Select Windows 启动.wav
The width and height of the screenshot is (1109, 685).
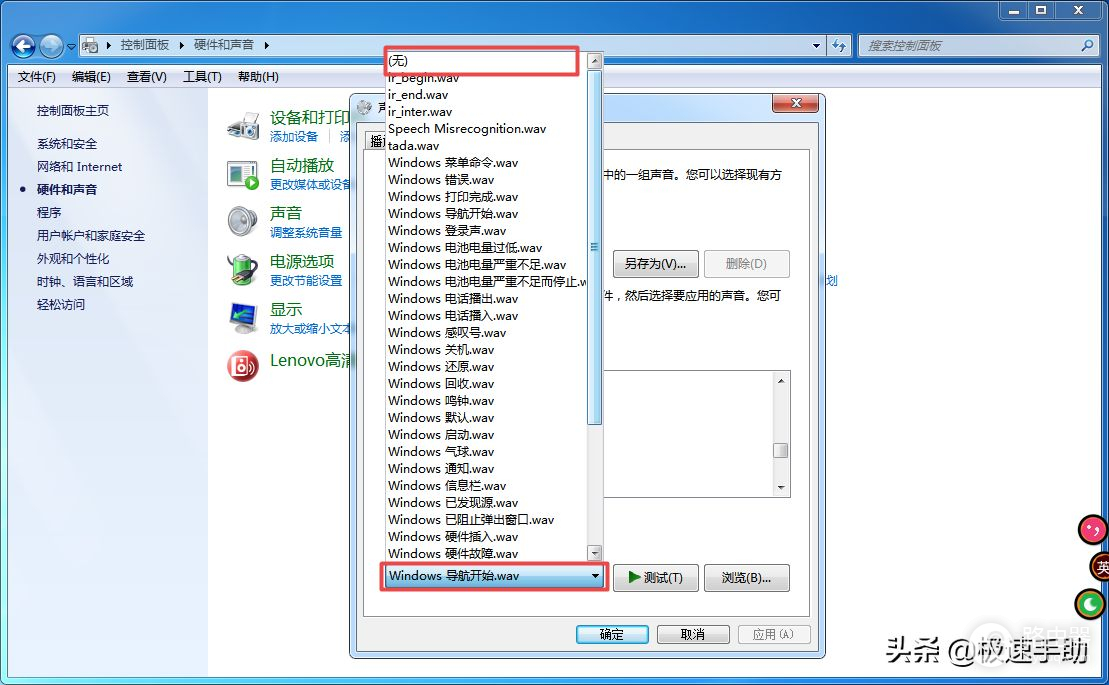487,435
